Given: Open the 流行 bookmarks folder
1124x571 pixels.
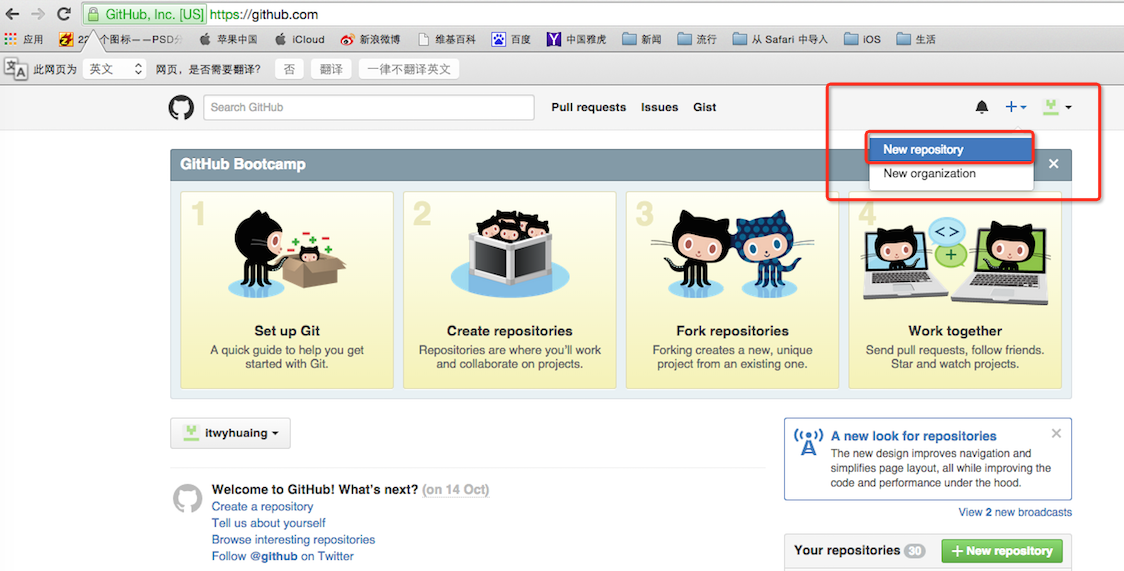Looking at the screenshot, I should pos(697,39).
